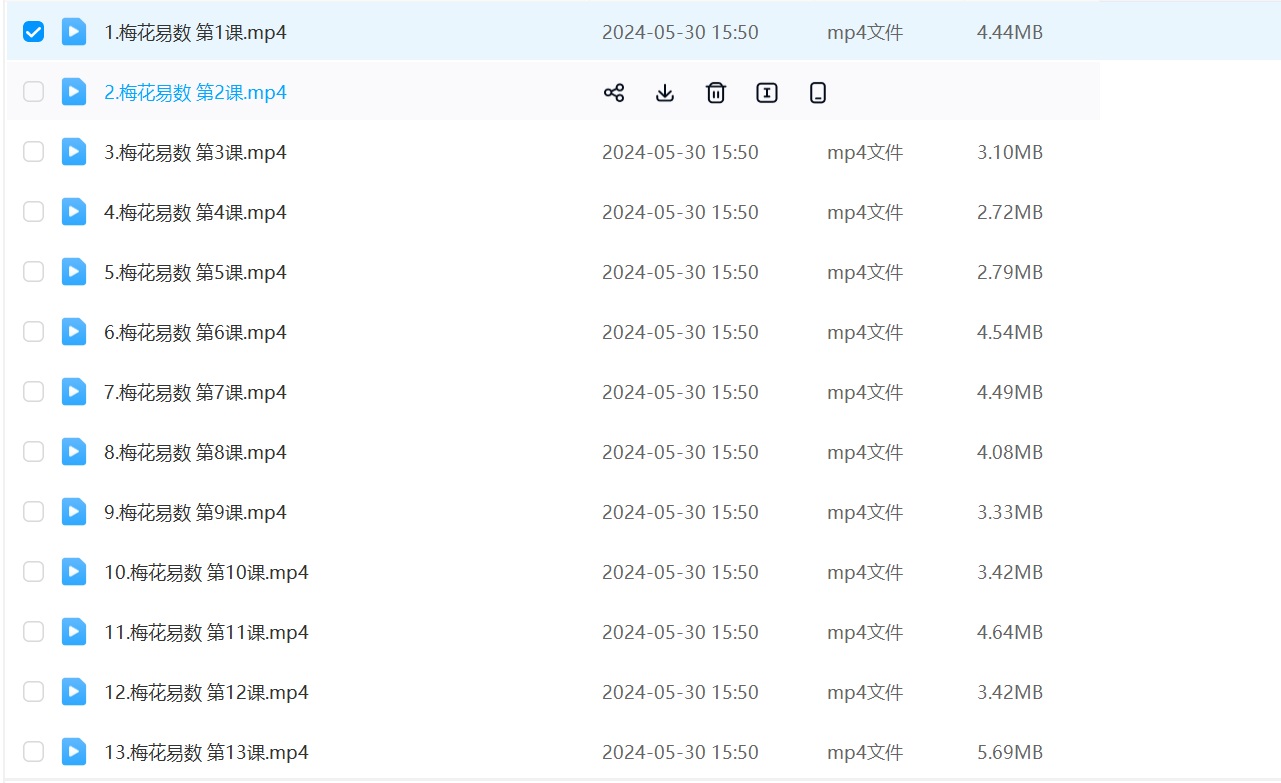Click the mobile device icon in 第2课 row
The height and width of the screenshot is (783, 1281).
[x=818, y=93]
